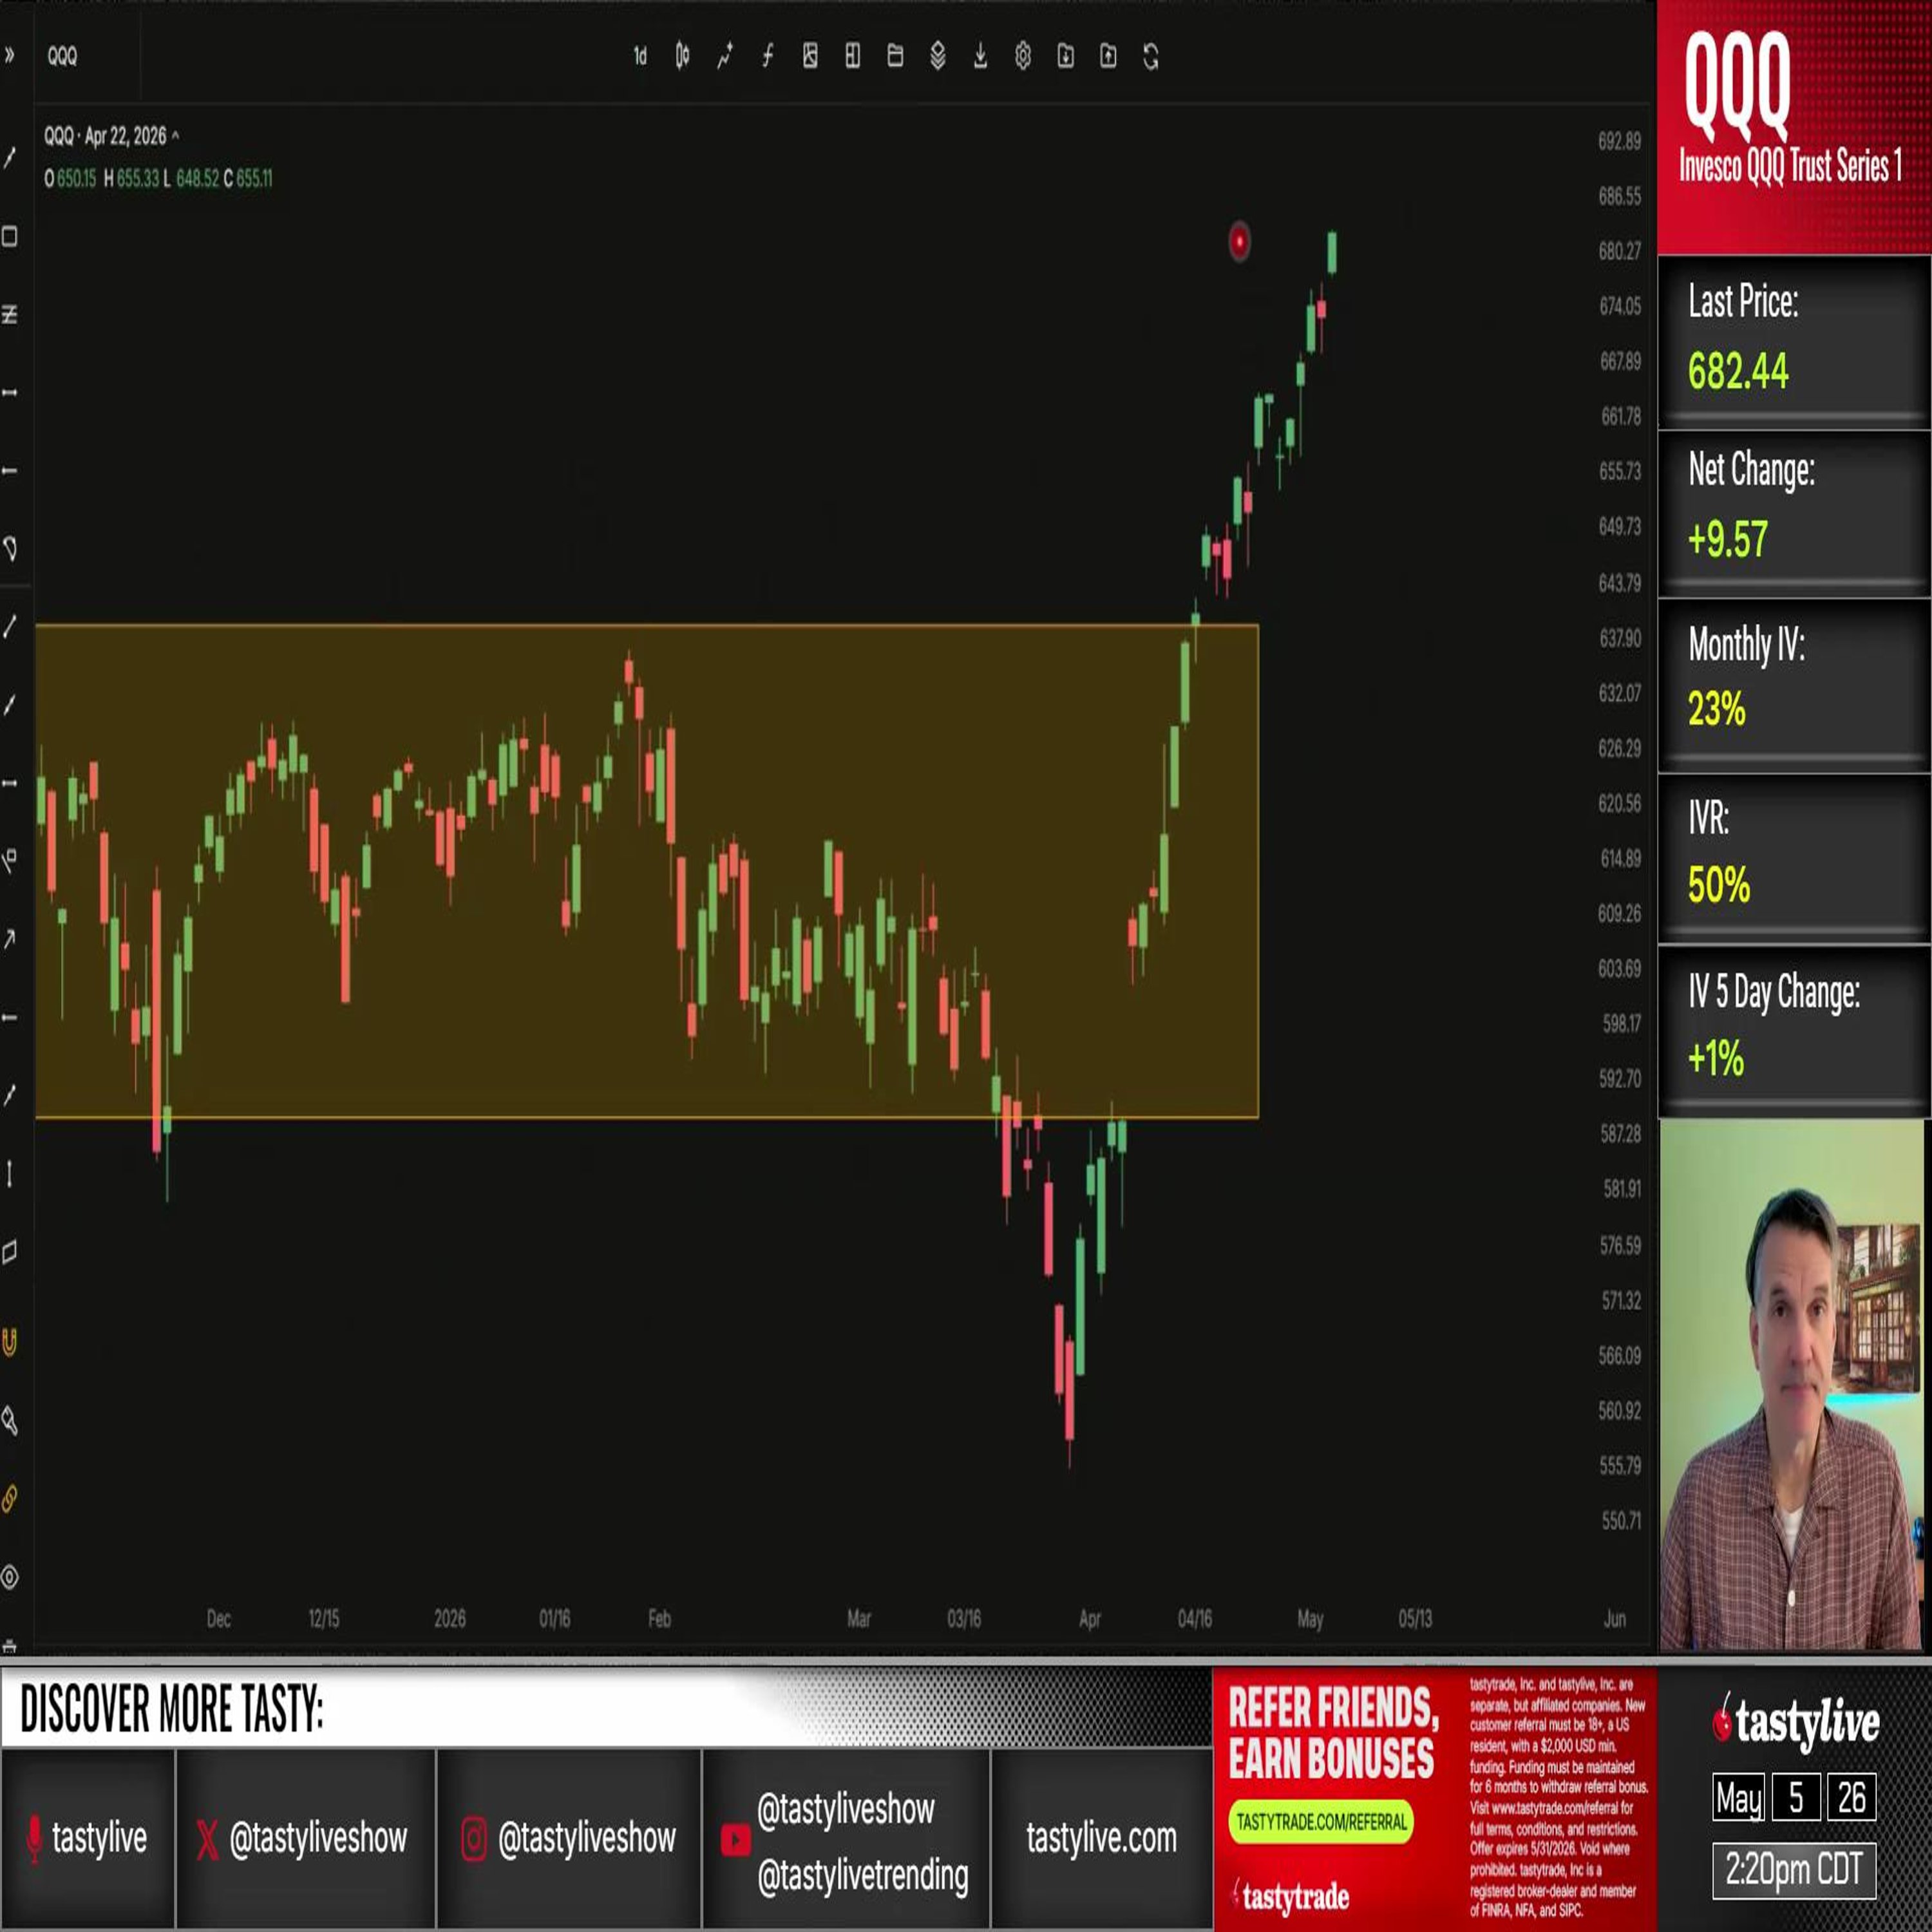Click the close value 655.11

pyautogui.click(x=254, y=179)
